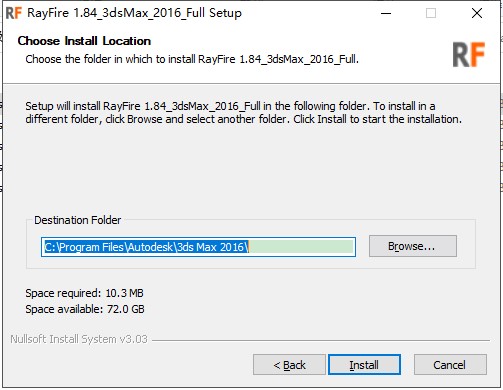Click the separator line beside Nullsoft label
Screen dimensions: 503x390
(321, 340)
